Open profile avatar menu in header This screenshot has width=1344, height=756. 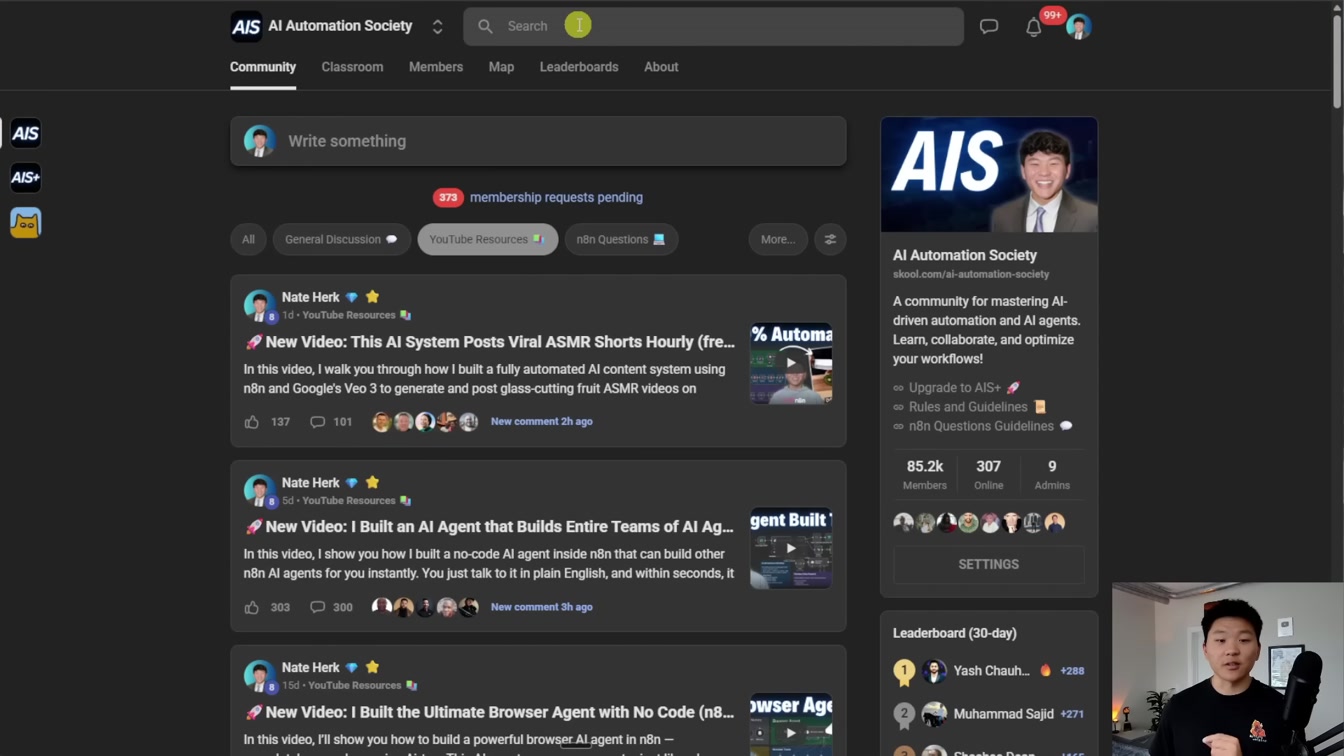(x=1078, y=27)
